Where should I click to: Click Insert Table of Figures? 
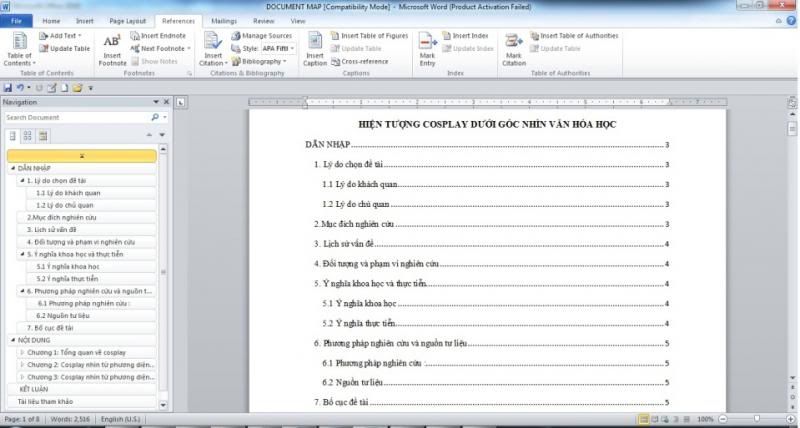coord(374,36)
